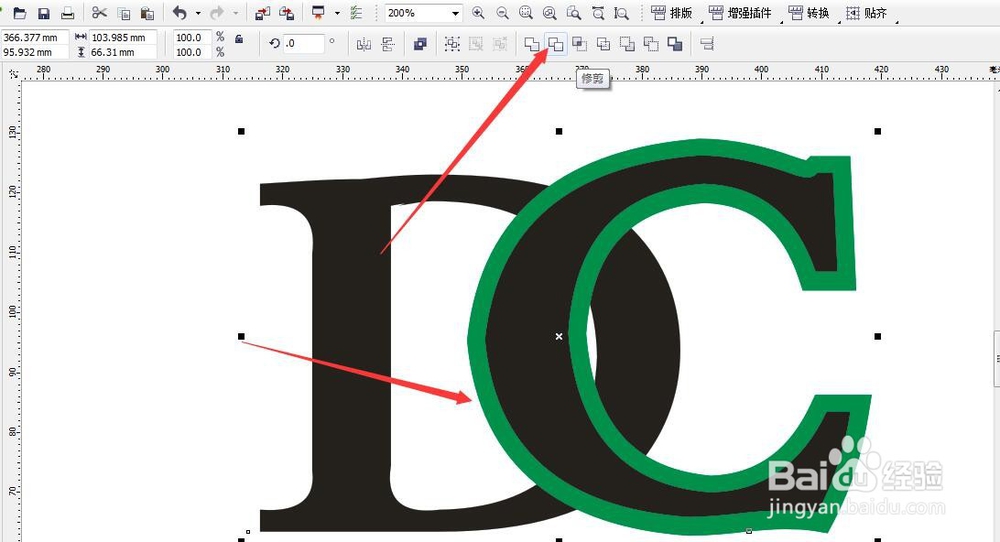Click the Trim (修剪) shaping icon
The width and height of the screenshot is (1000, 542).
(555, 44)
